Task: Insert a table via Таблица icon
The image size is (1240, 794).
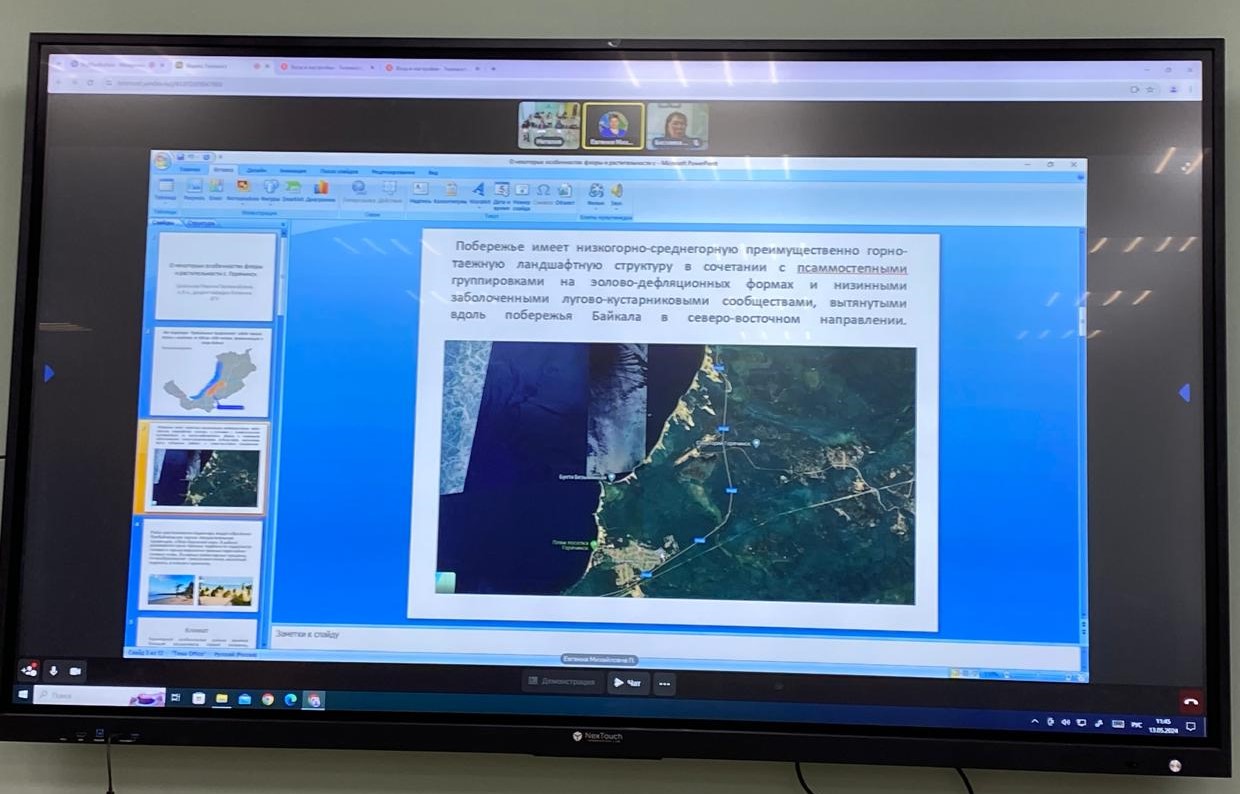Action: point(165,190)
